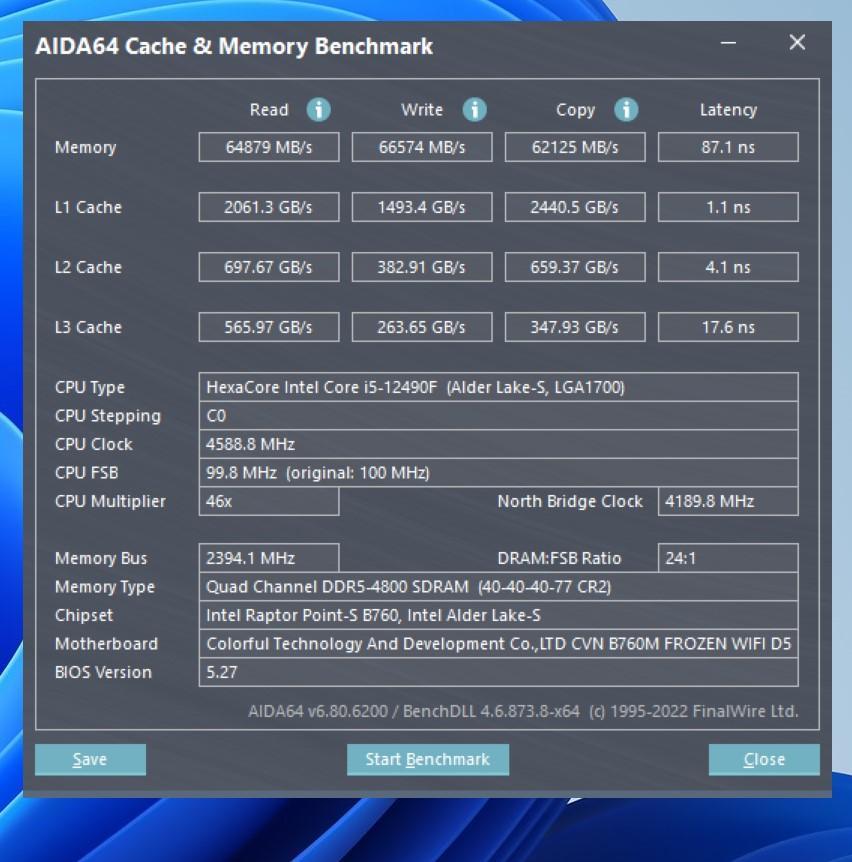This screenshot has width=852, height=862.
Task: Click the Latency column header
Action: coord(728,110)
